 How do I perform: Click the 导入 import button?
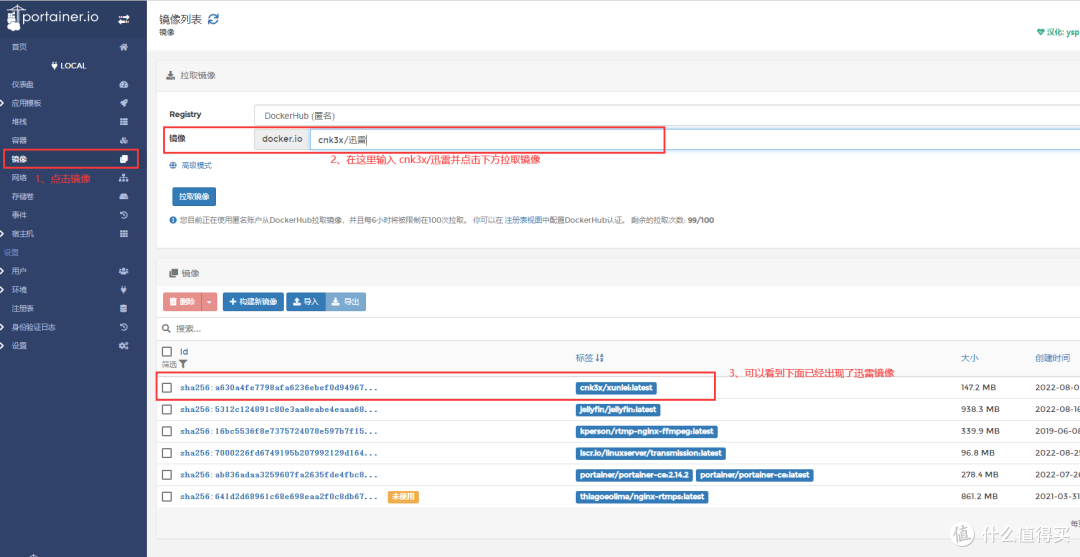pos(306,302)
